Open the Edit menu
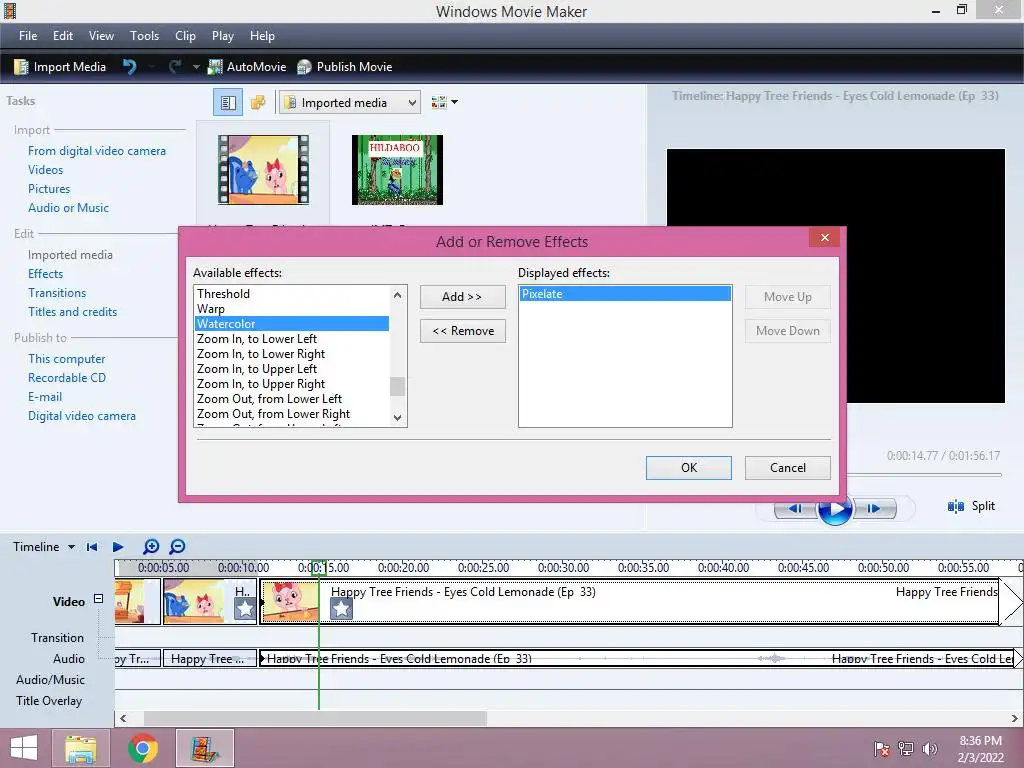The width and height of the screenshot is (1024, 768). point(63,36)
